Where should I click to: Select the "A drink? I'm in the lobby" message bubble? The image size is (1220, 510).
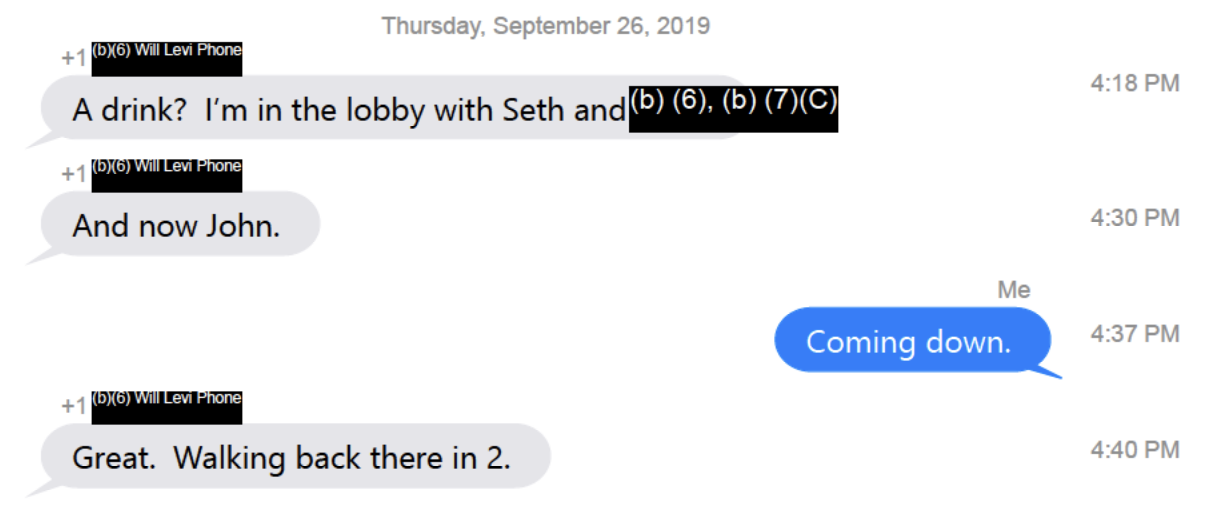(x=397, y=108)
